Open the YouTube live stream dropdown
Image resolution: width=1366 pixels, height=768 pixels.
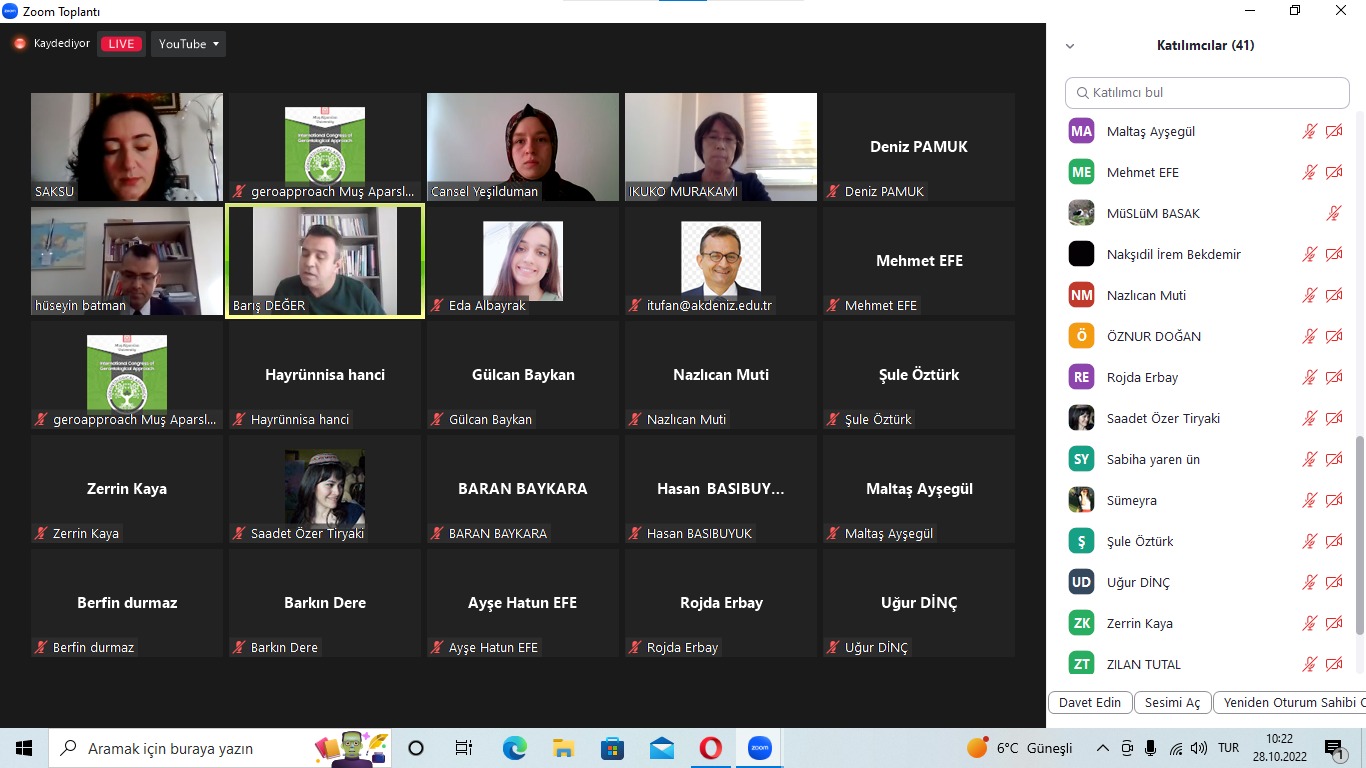tap(188, 44)
